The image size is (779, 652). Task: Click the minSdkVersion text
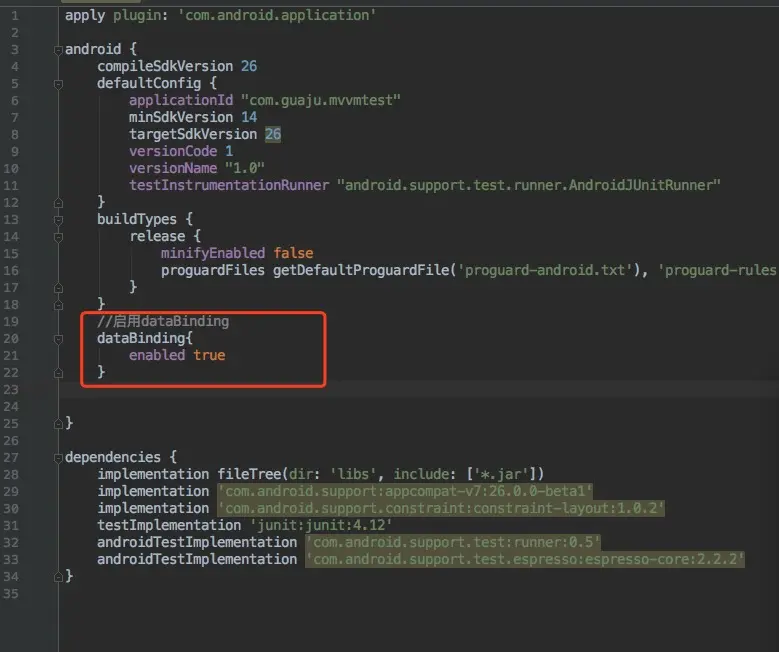click(181, 117)
